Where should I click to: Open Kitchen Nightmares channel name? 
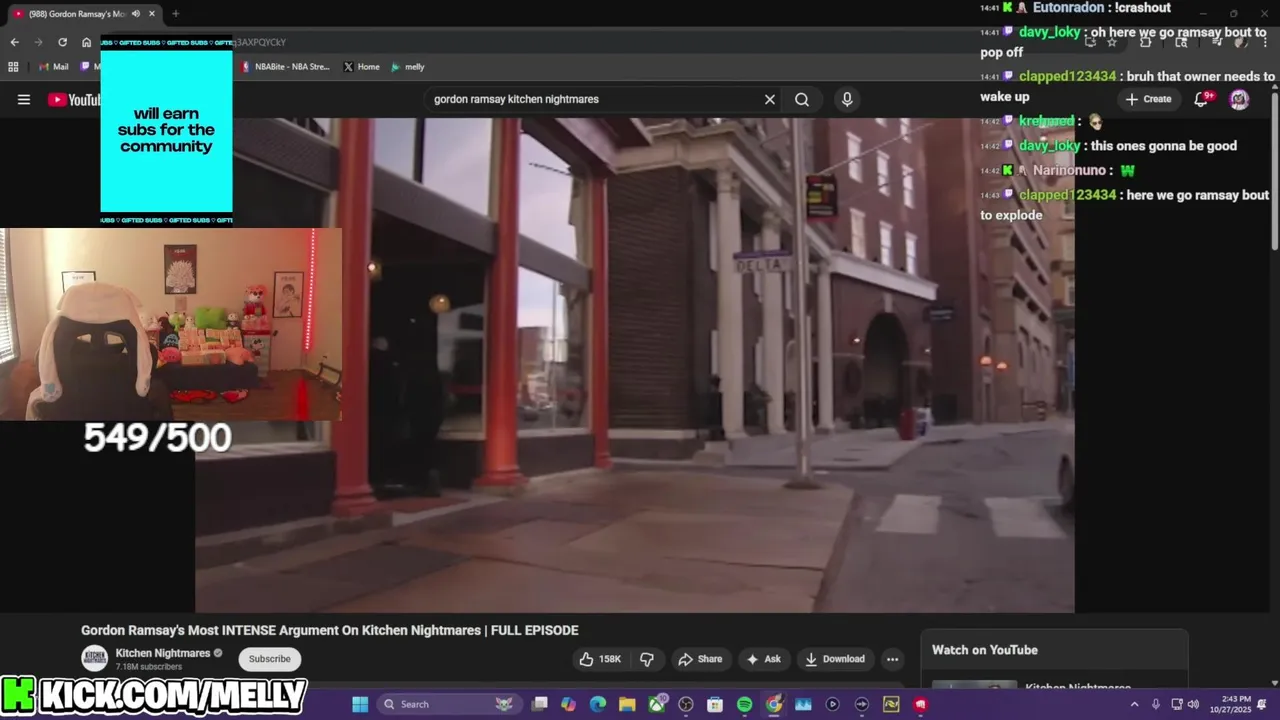coord(163,653)
